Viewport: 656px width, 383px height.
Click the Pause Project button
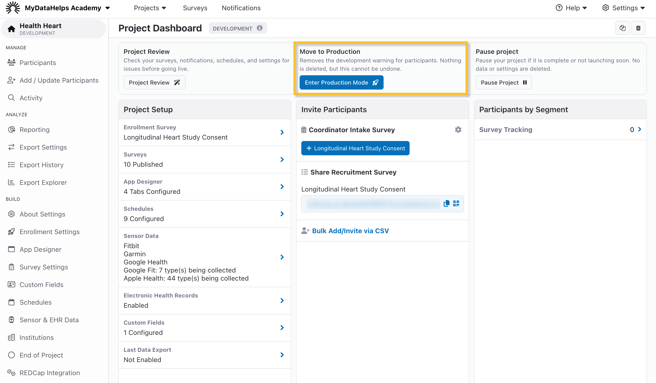tap(503, 82)
